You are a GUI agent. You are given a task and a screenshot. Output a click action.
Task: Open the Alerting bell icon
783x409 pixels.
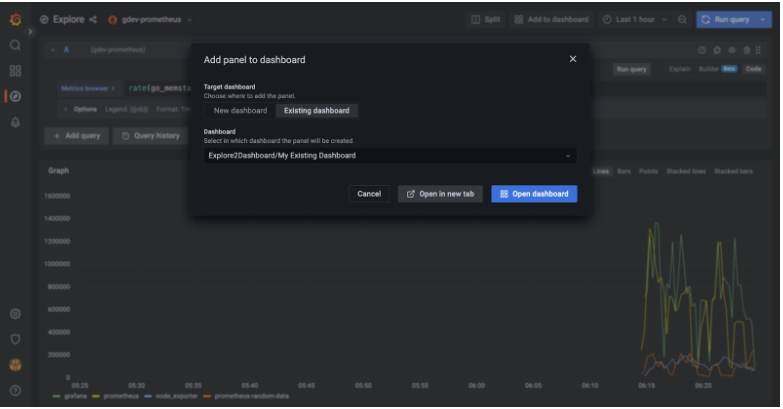[15, 122]
